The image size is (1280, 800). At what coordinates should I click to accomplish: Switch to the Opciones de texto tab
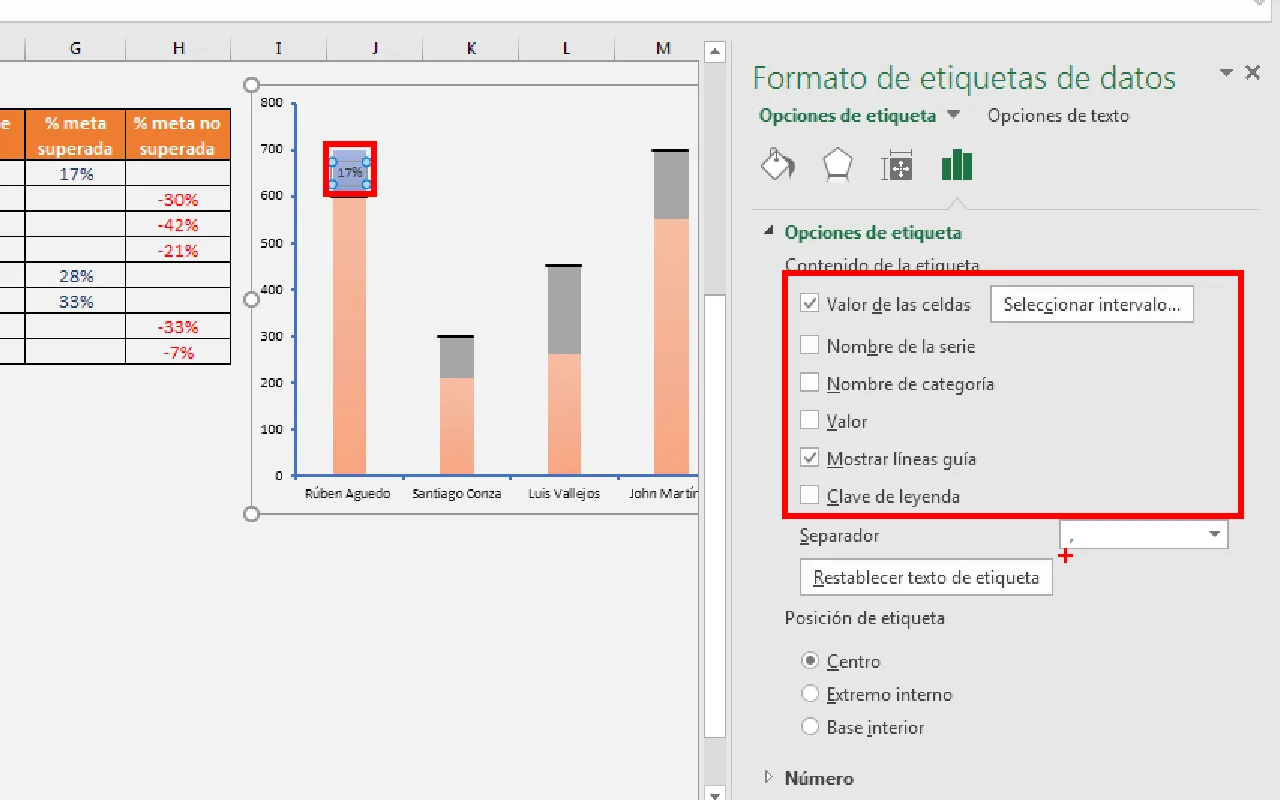point(1058,115)
